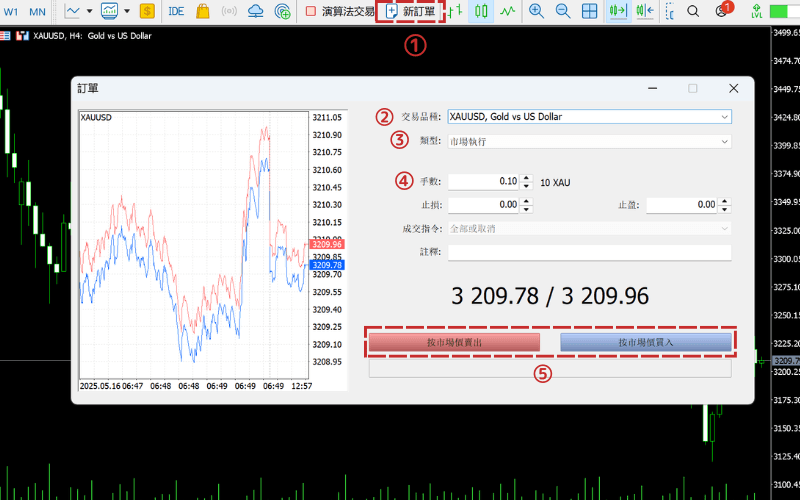Decrease 止損 stop loss value
Screen dimensions: 800x500
click(x=527, y=209)
